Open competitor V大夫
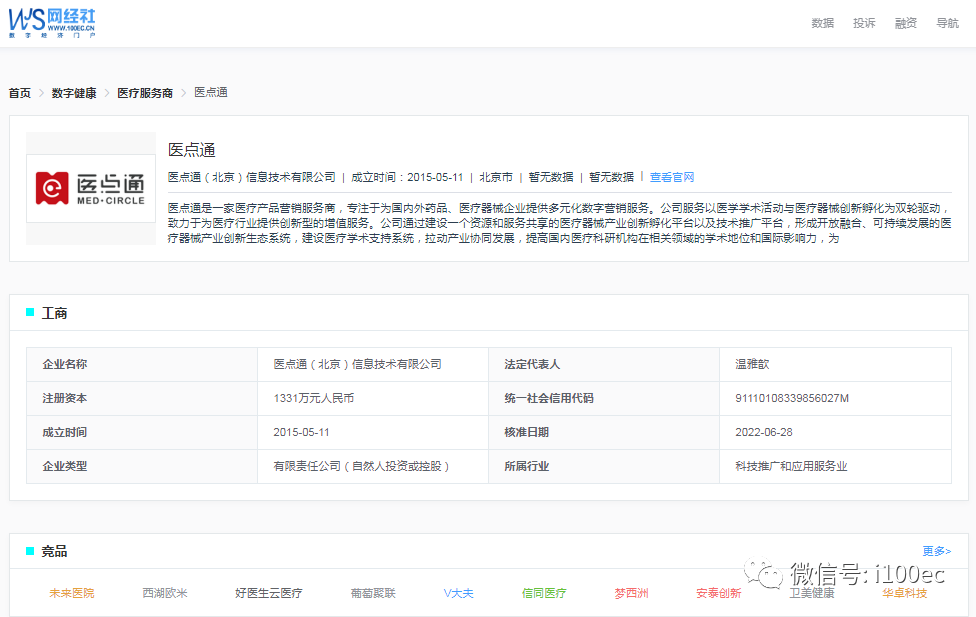This screenshot has width=976, height=617. [x=459, y=593]
